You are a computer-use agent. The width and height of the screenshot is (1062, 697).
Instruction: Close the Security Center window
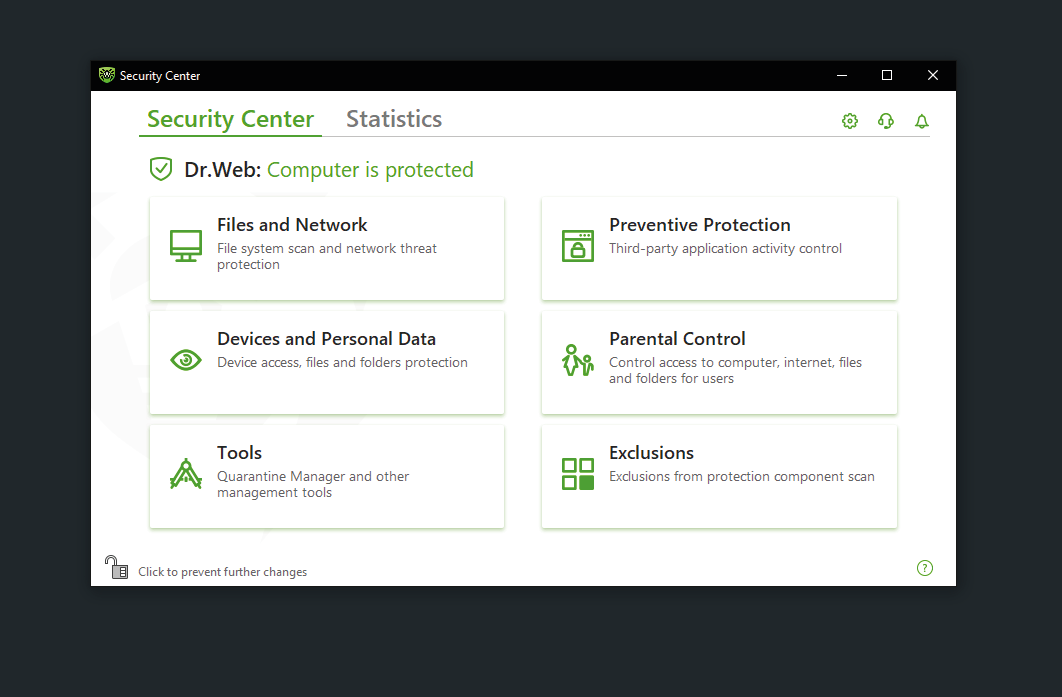(933, 75)
